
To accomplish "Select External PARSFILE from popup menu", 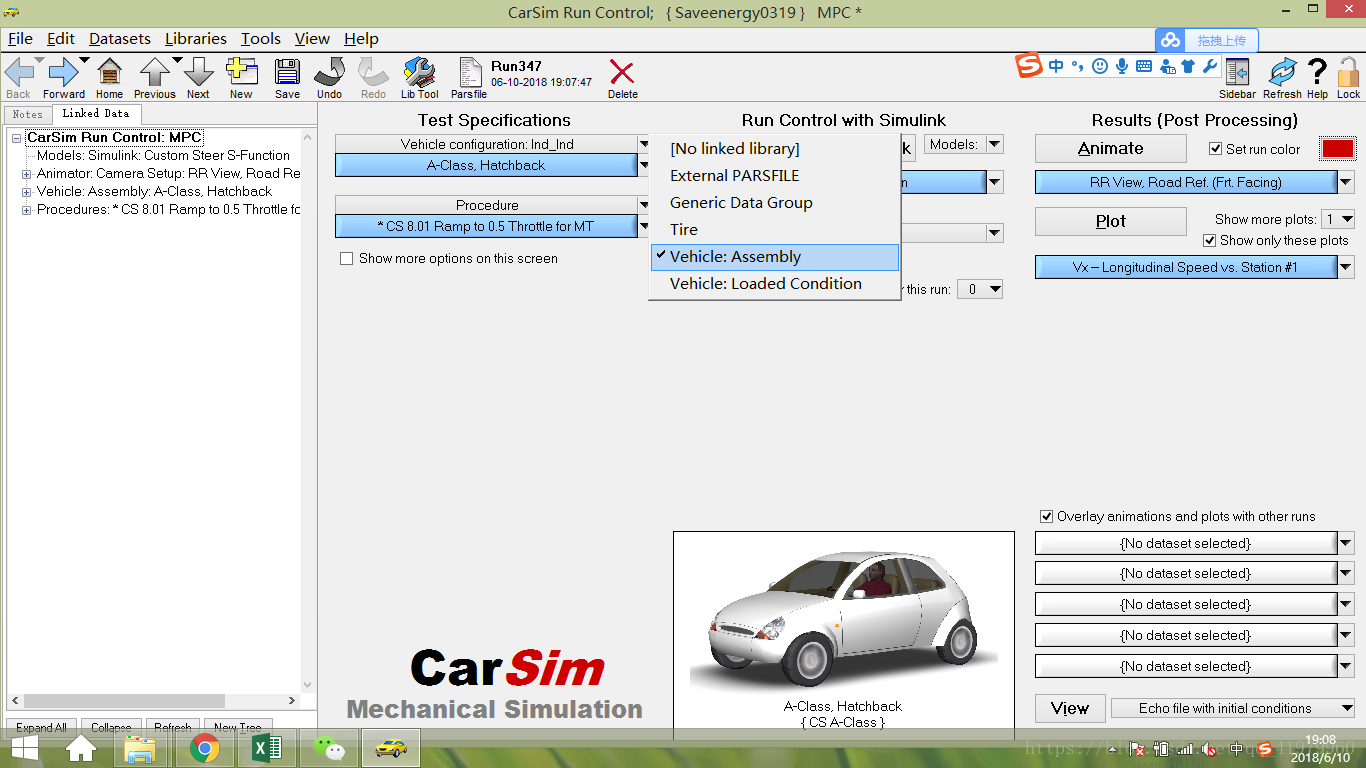I will (774, 176).
